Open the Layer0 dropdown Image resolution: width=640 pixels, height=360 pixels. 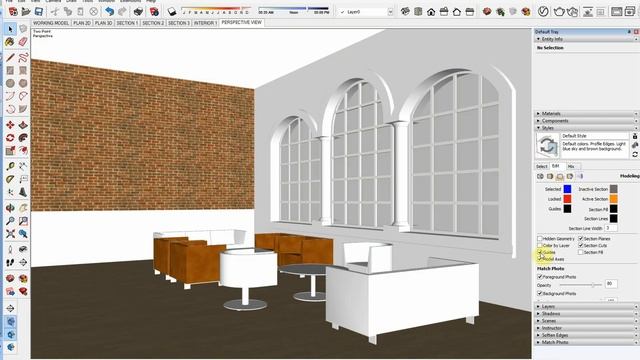(x=390, y=12)
